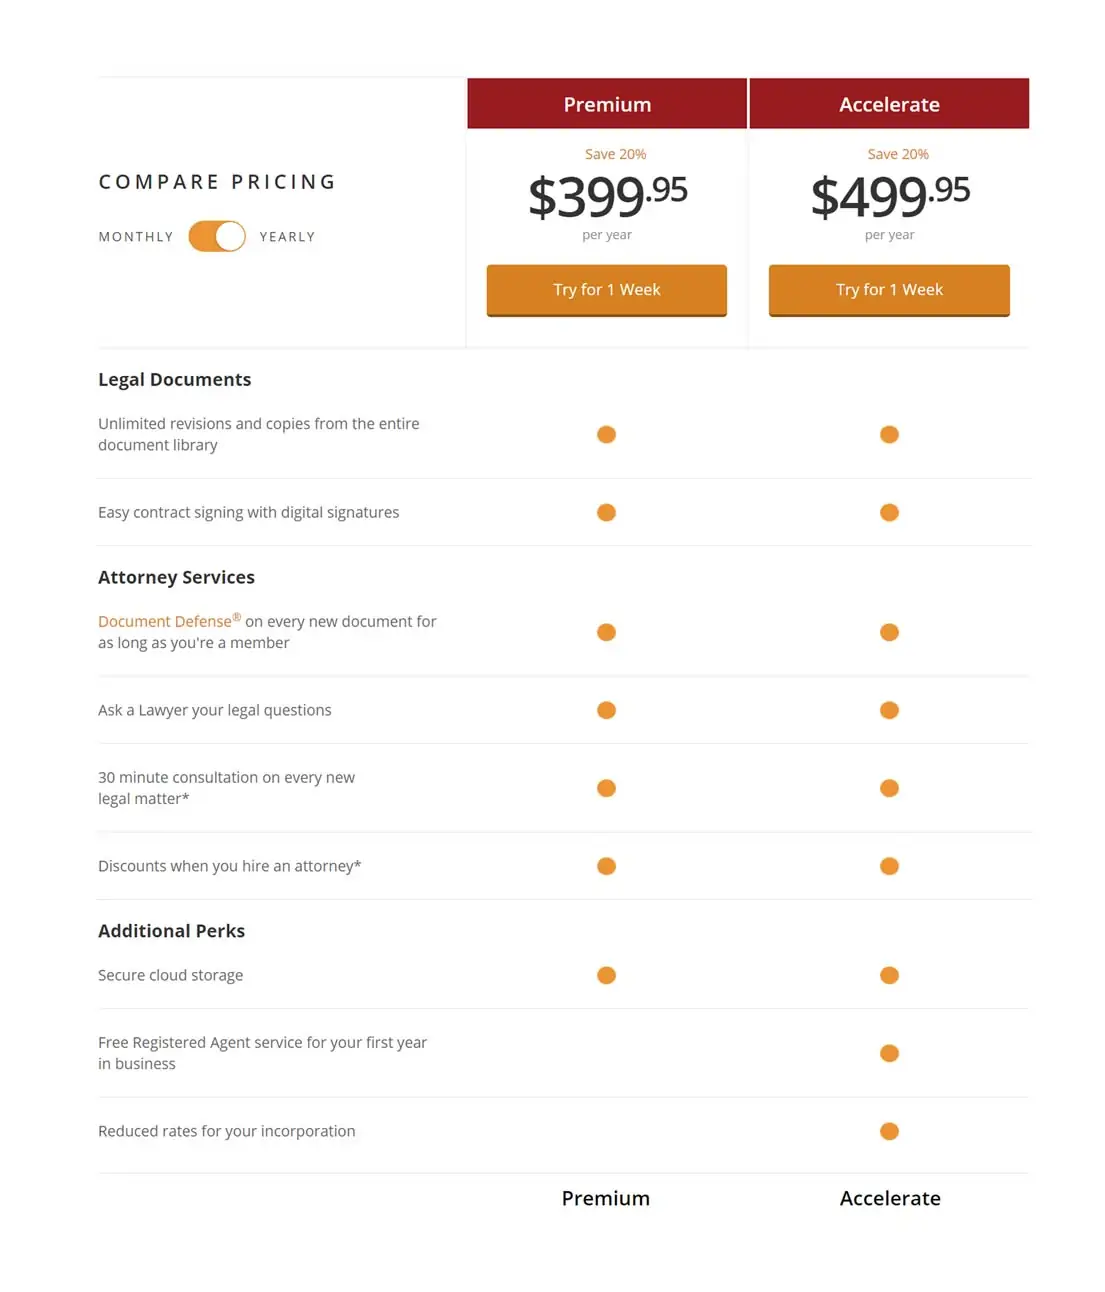The image size is (1105, 1292).
Task: Click Premium dot for Secure cloud storage
Action: coord(606,975)
